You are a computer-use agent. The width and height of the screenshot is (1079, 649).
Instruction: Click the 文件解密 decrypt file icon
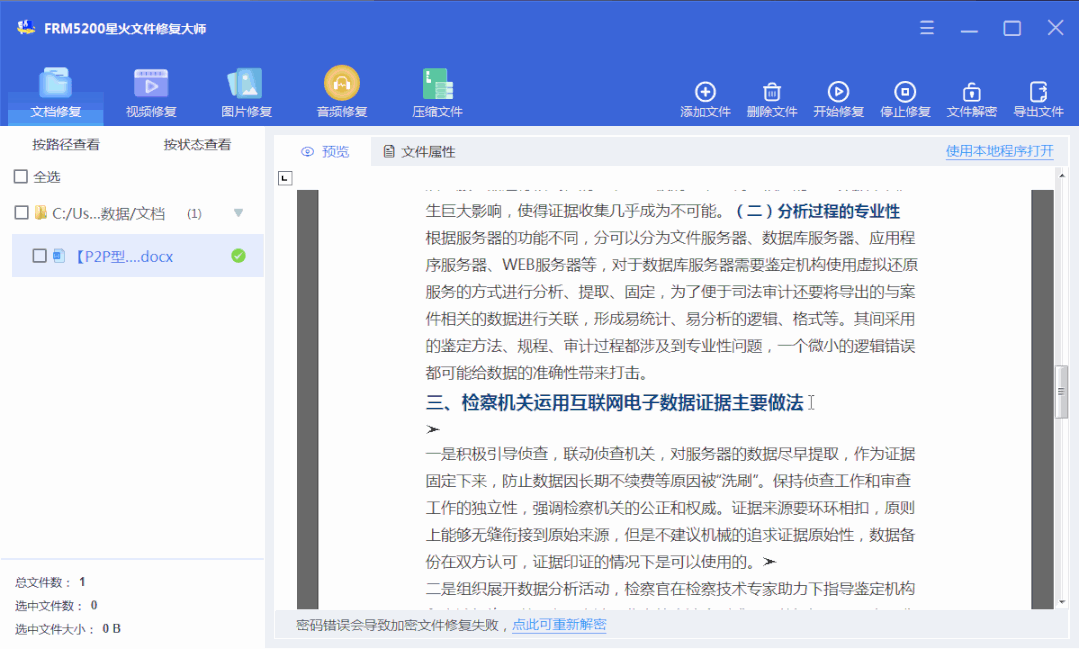click(972, 92)
